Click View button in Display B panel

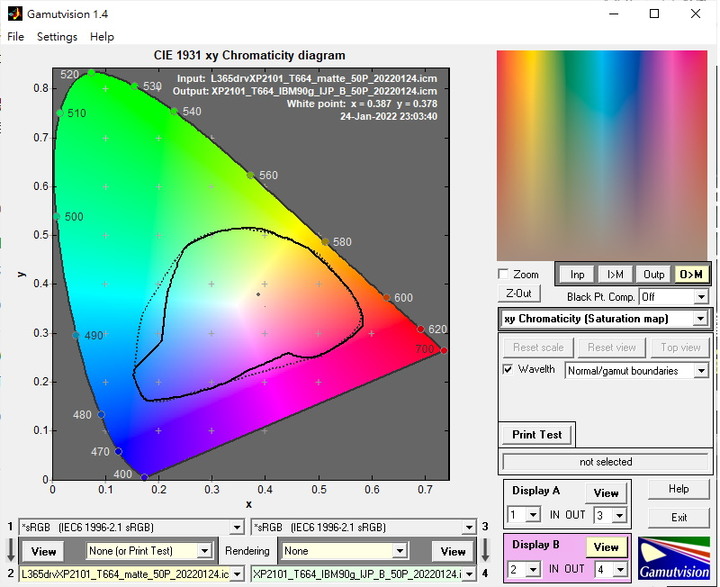pos(606,547)
